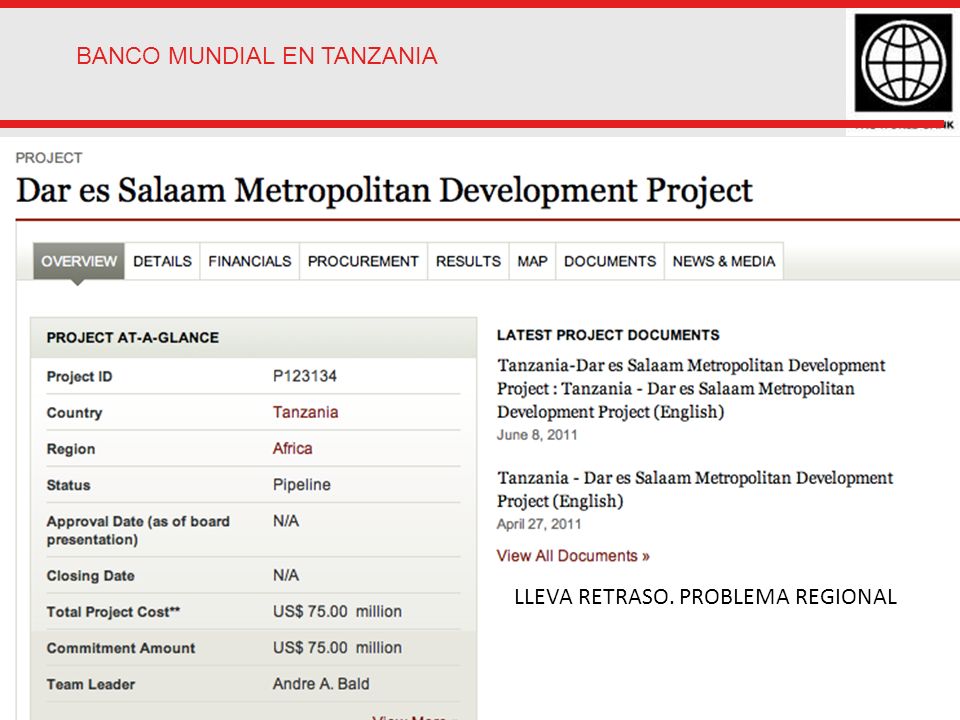Click the Pipeline status value
The height and width of the screenshot is (720, 960).
pos(302,484)
